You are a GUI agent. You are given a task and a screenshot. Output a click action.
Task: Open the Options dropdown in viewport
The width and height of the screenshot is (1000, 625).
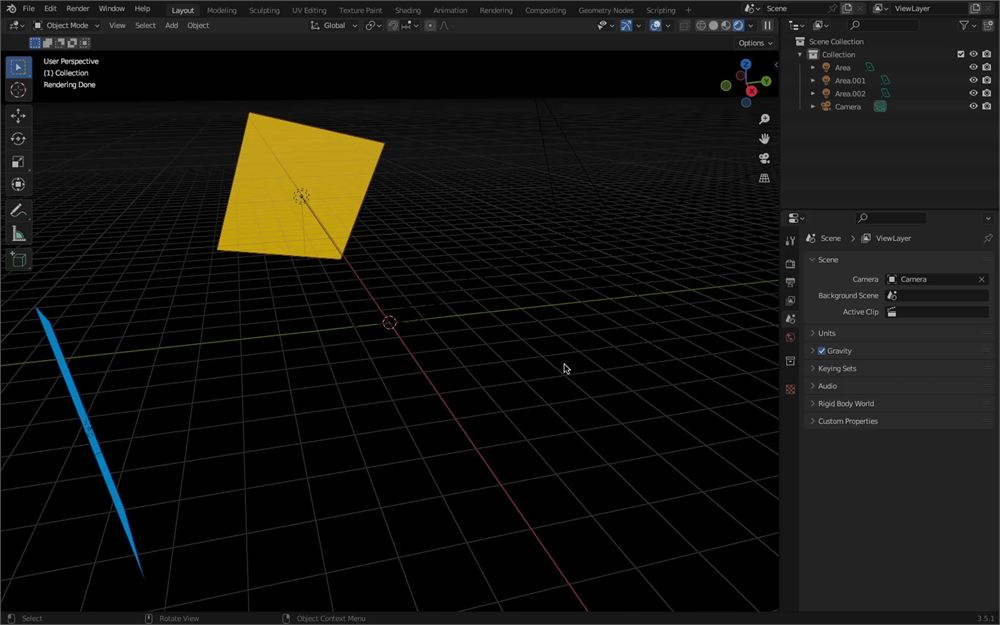[x=756, y=43]
